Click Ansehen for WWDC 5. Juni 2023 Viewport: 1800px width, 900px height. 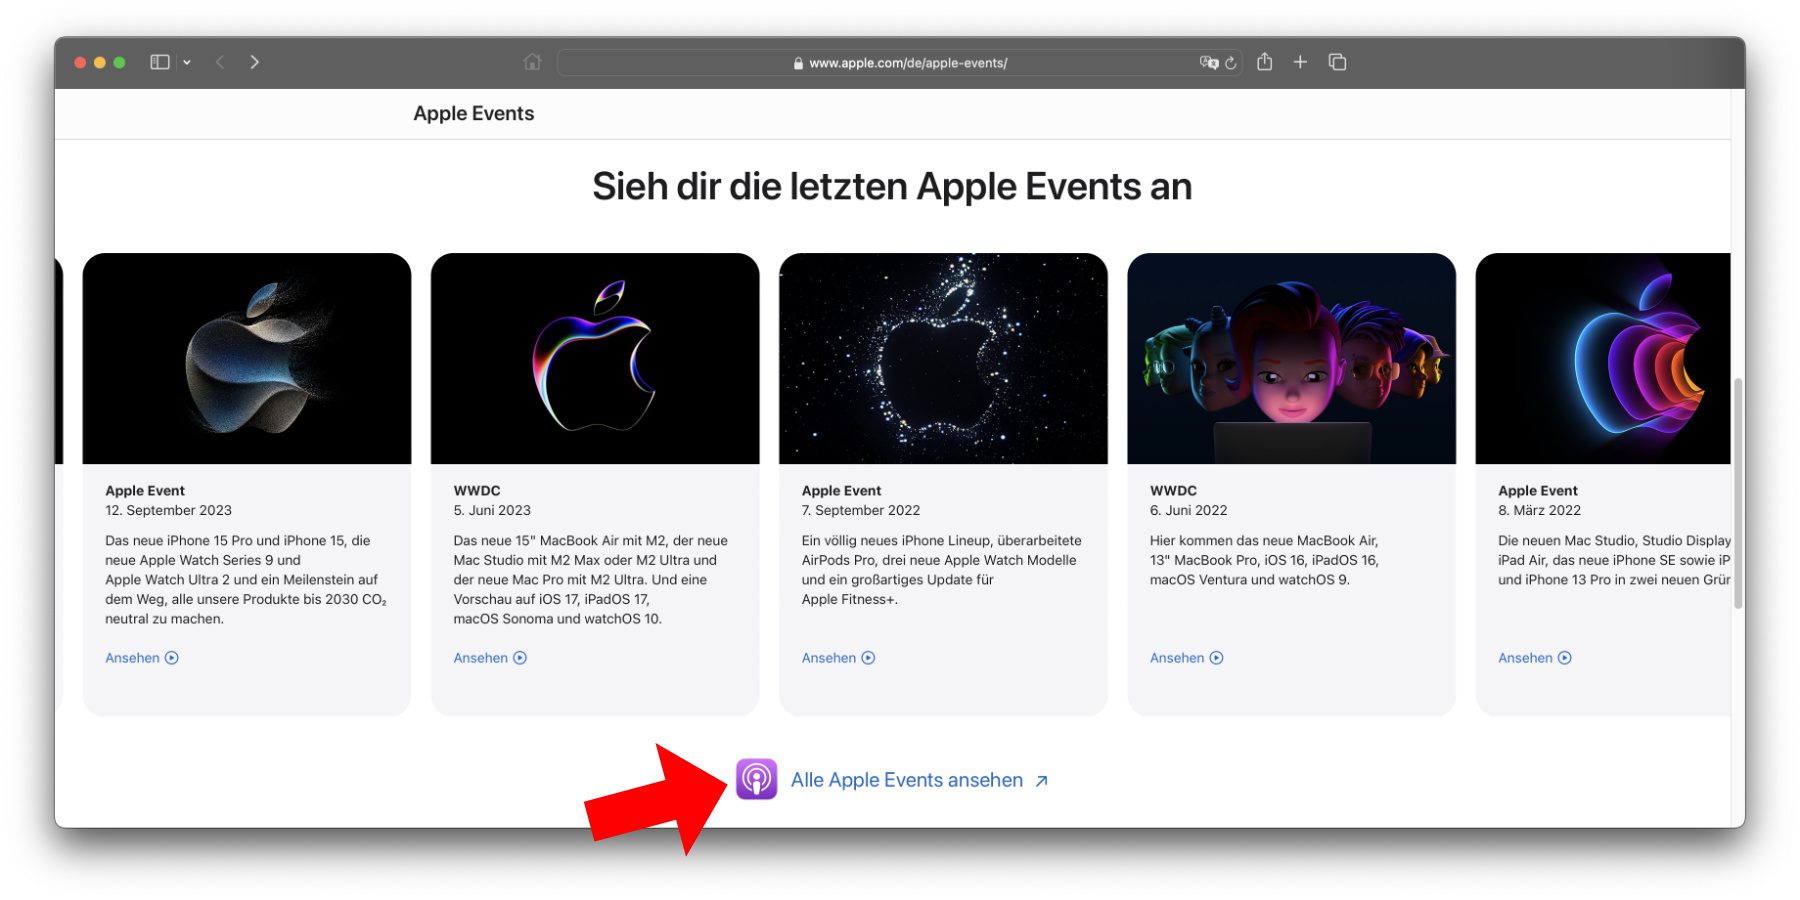(489, 658)
